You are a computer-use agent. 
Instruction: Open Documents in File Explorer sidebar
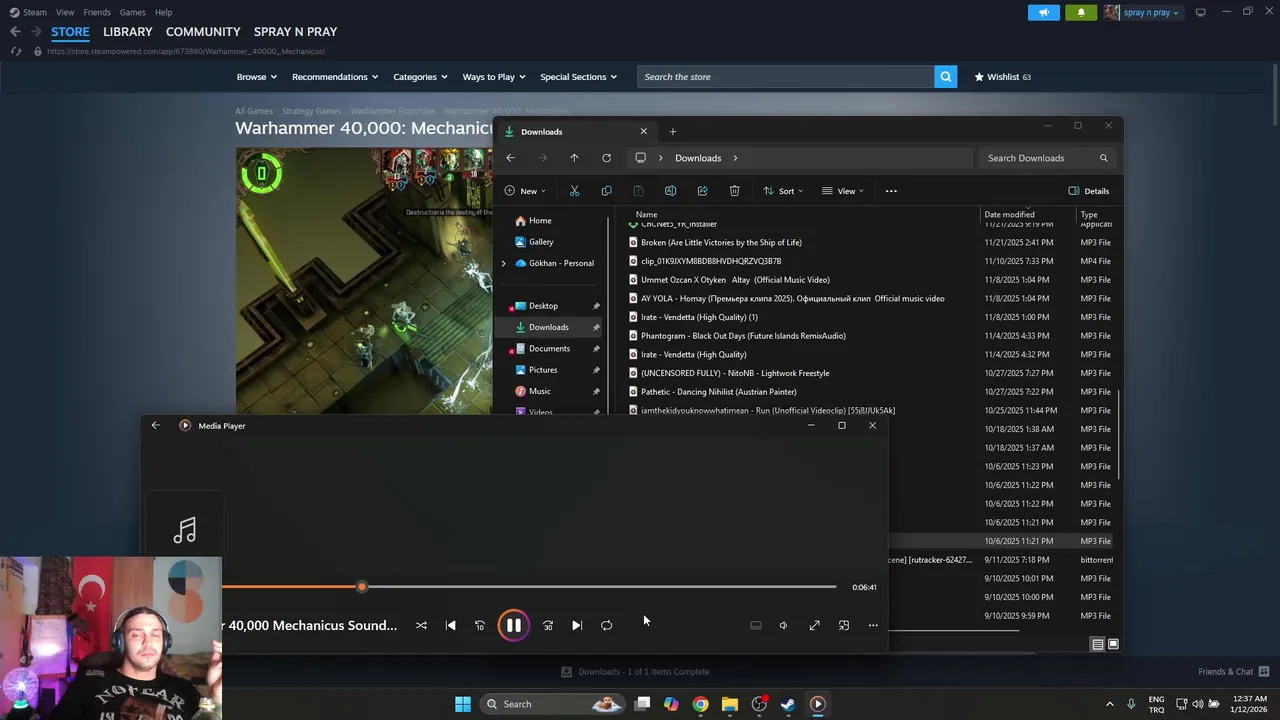point(549,348)
